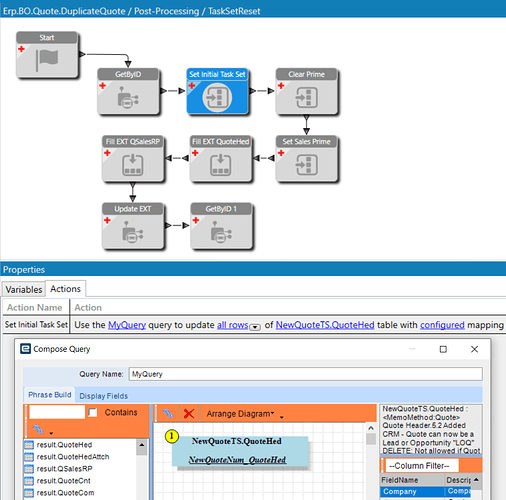
Task: Select the Start flag node
Action: pos(47,55)
